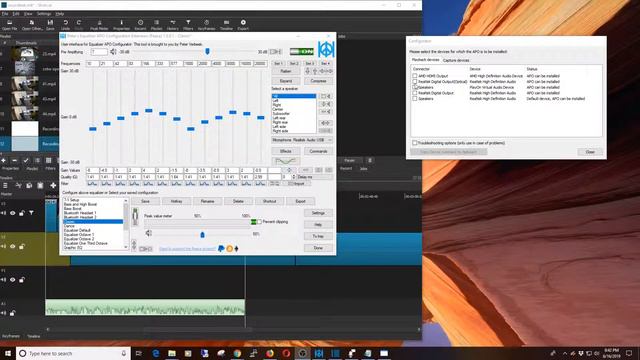This screenshot has width=640, height=360.
Task: Click the Effects button
Action: click(x=286, y=151)
